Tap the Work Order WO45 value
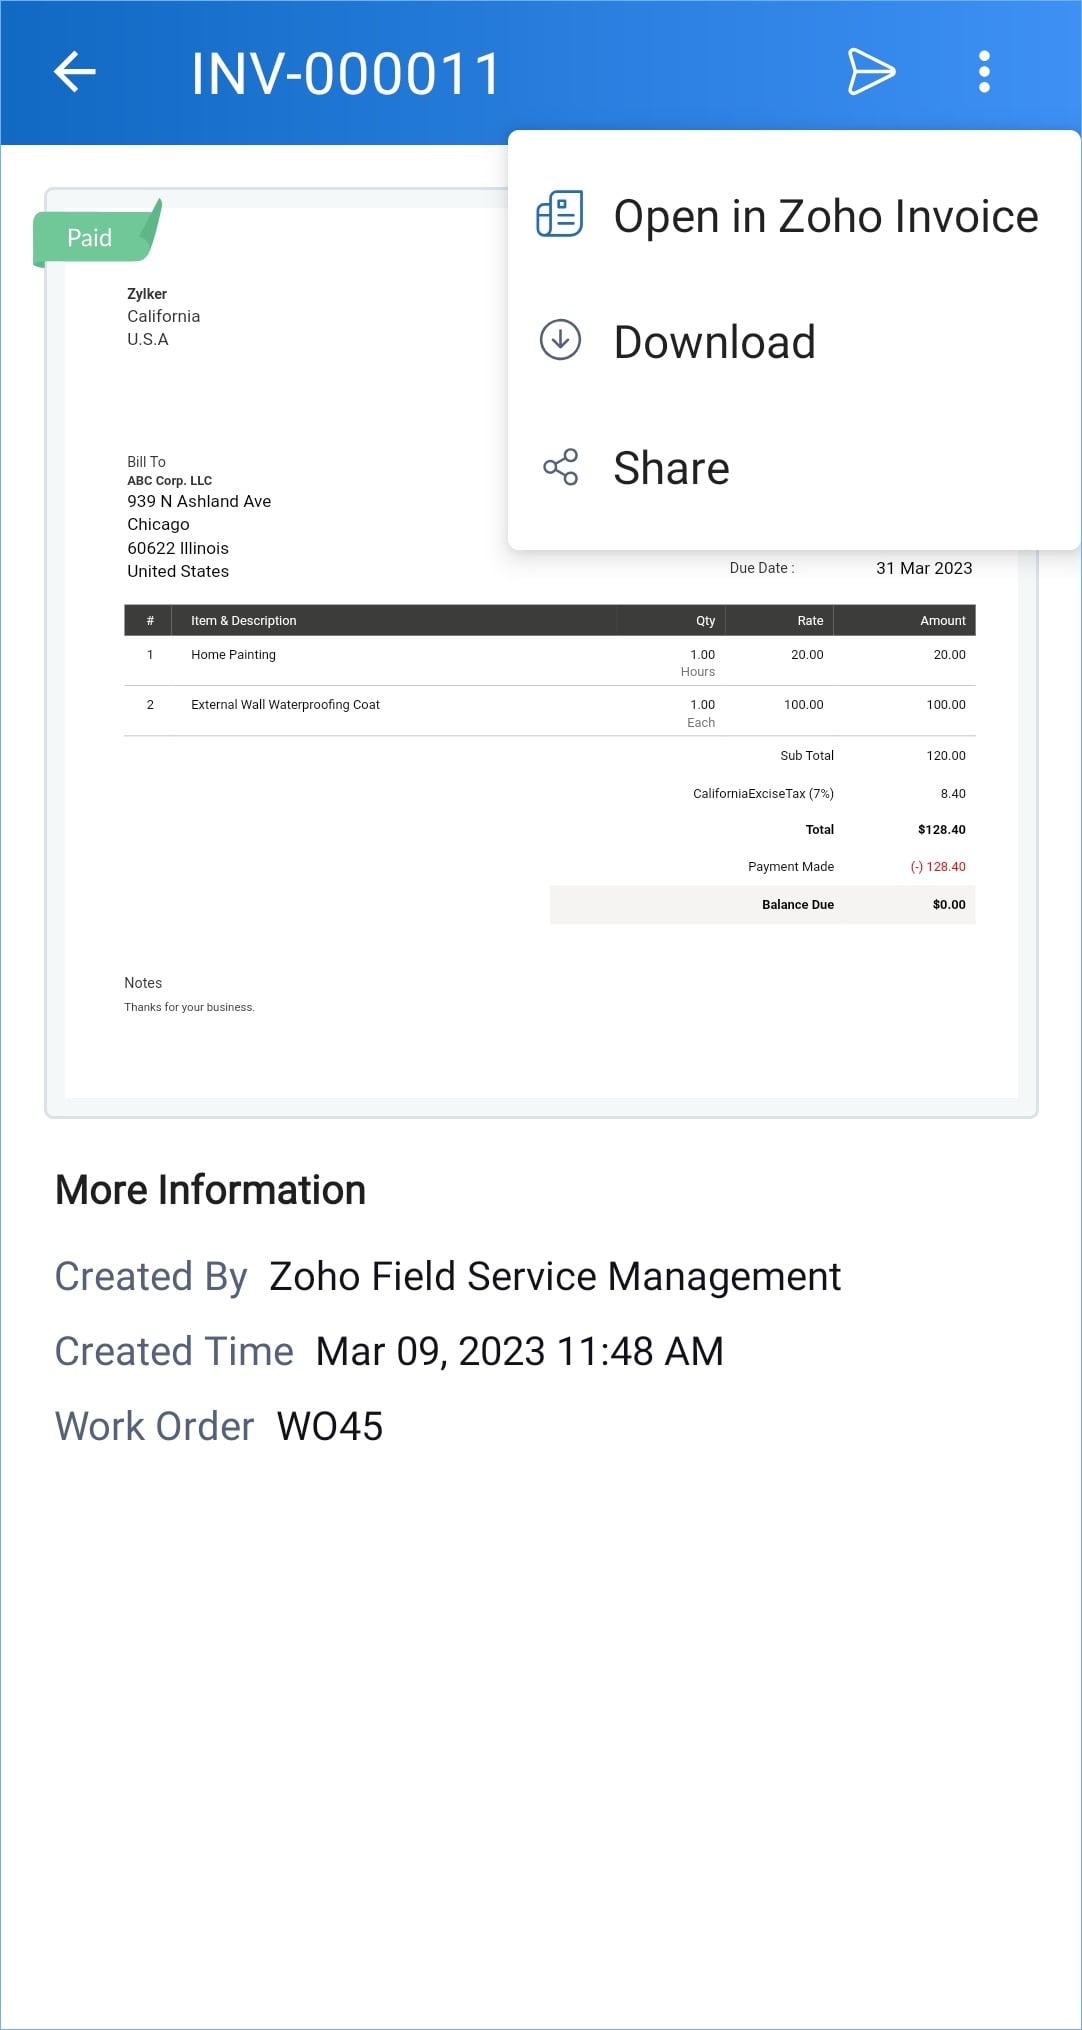 pos(329,1426)
